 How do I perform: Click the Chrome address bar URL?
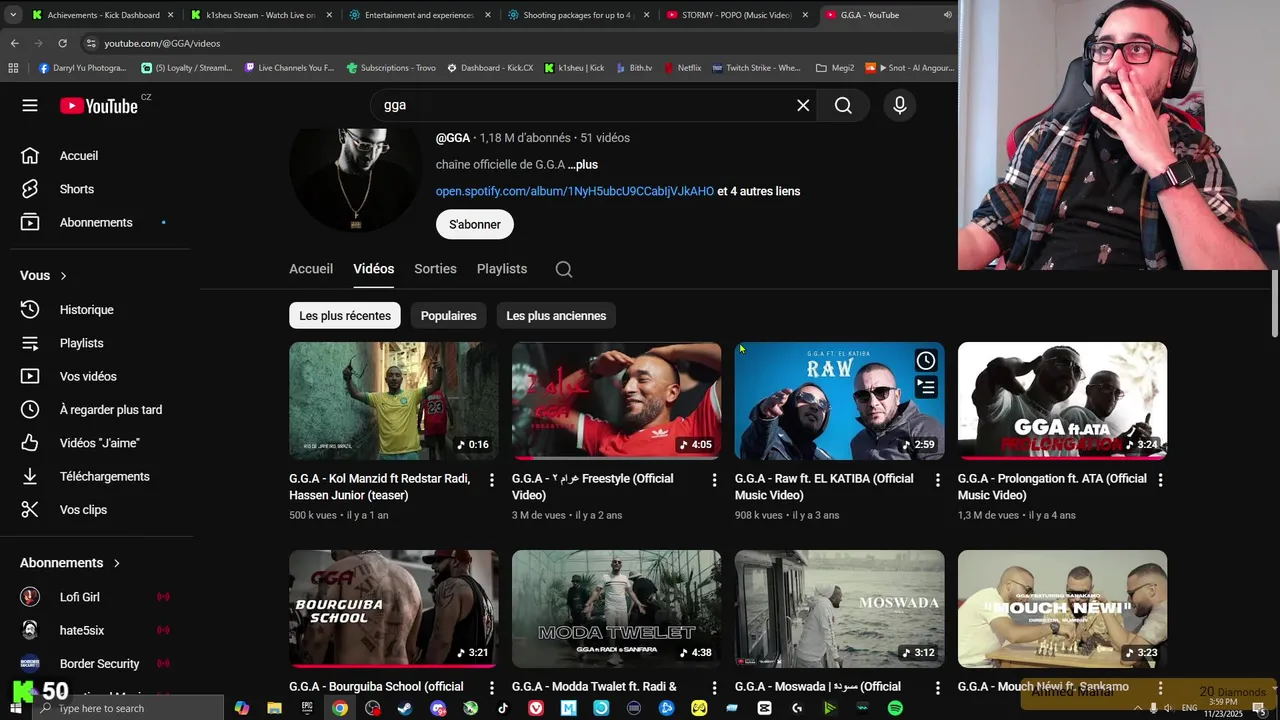pyautogui.click(x=162, y=43)
